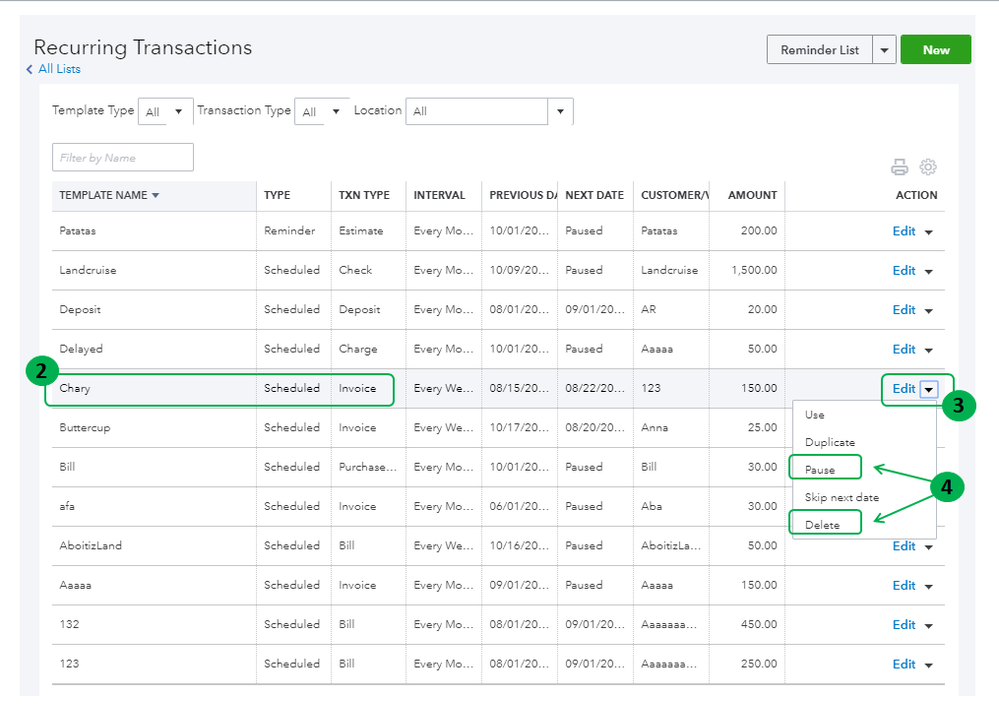Choose Delete in the action menu

pos(822,525)
